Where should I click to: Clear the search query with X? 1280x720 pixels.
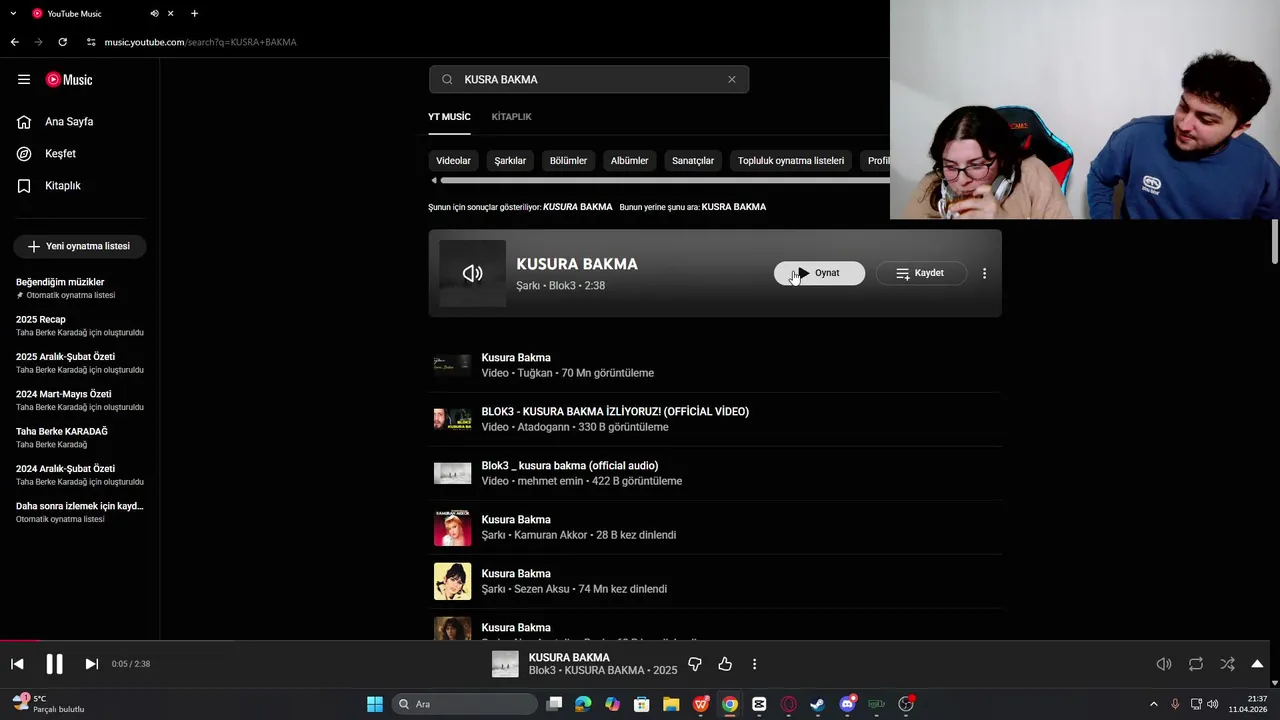tap(732, 80)
